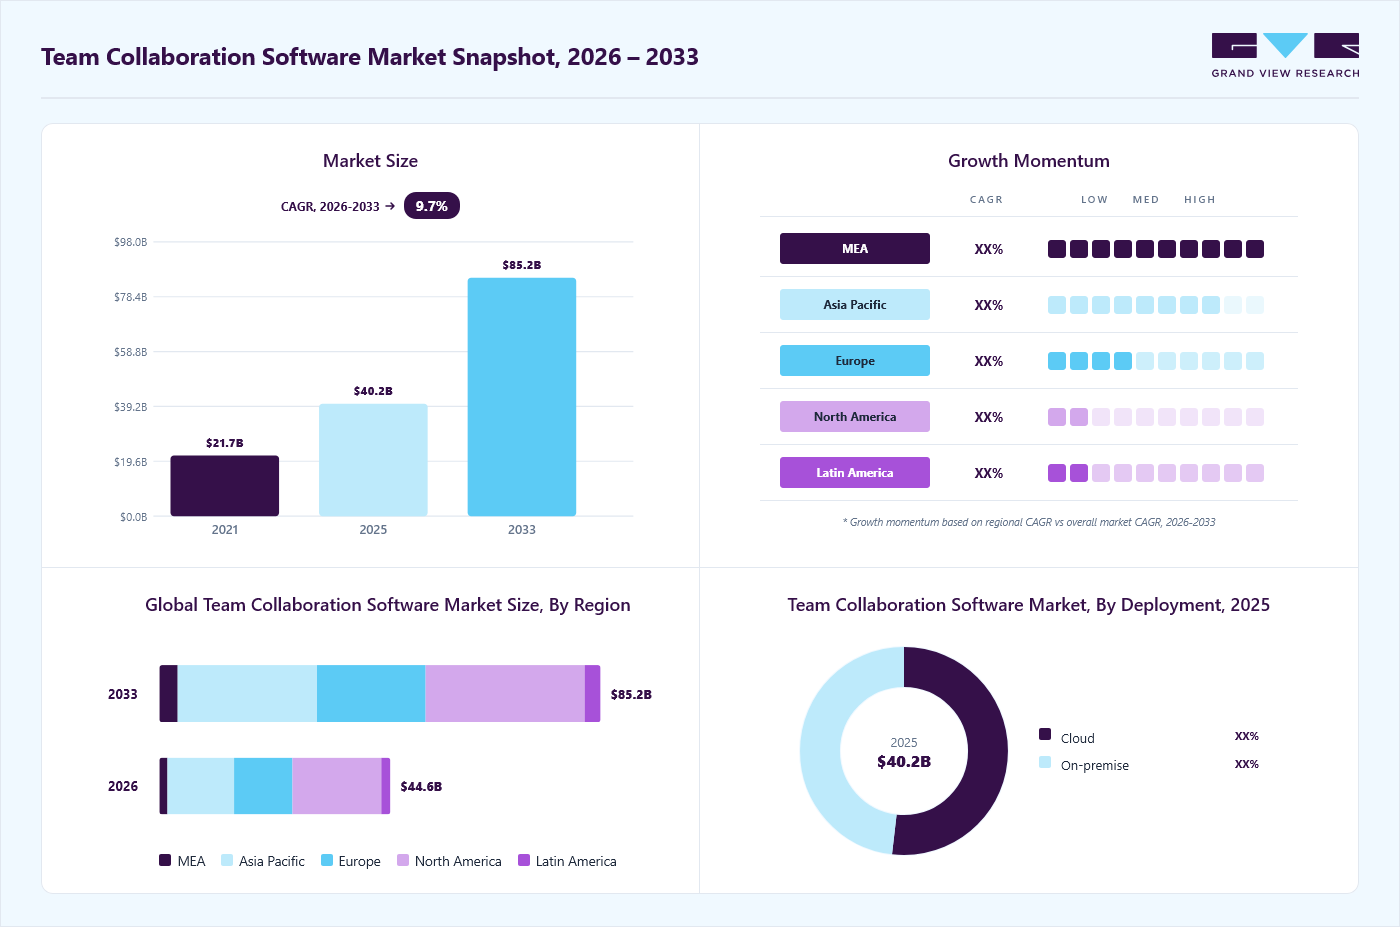Viewport: 1400px width, 927px height.
Task: Click the LOW column header
Action: coord(1094,200)
